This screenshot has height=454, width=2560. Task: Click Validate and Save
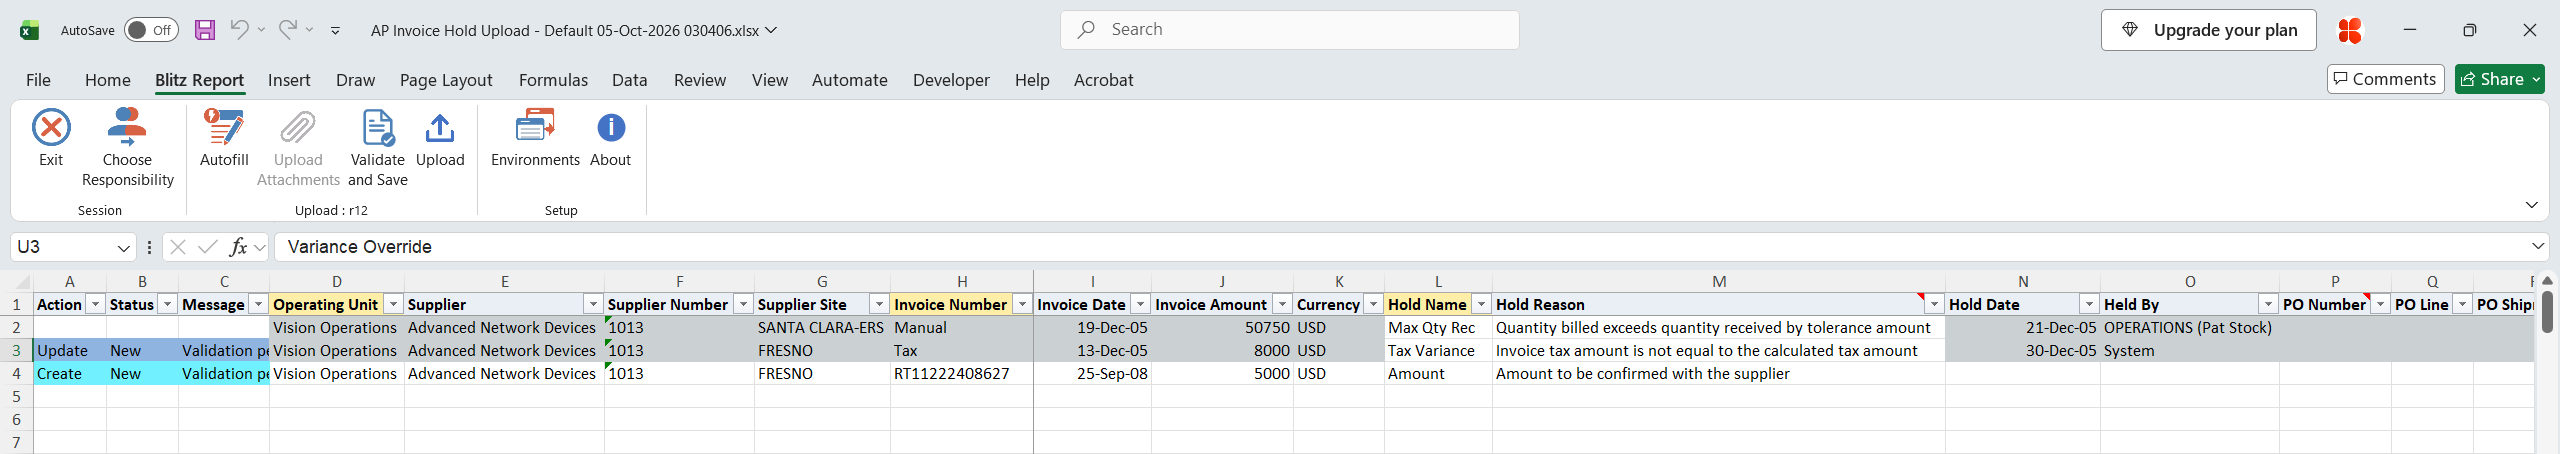pyautogui.click(x=378, y=148)
